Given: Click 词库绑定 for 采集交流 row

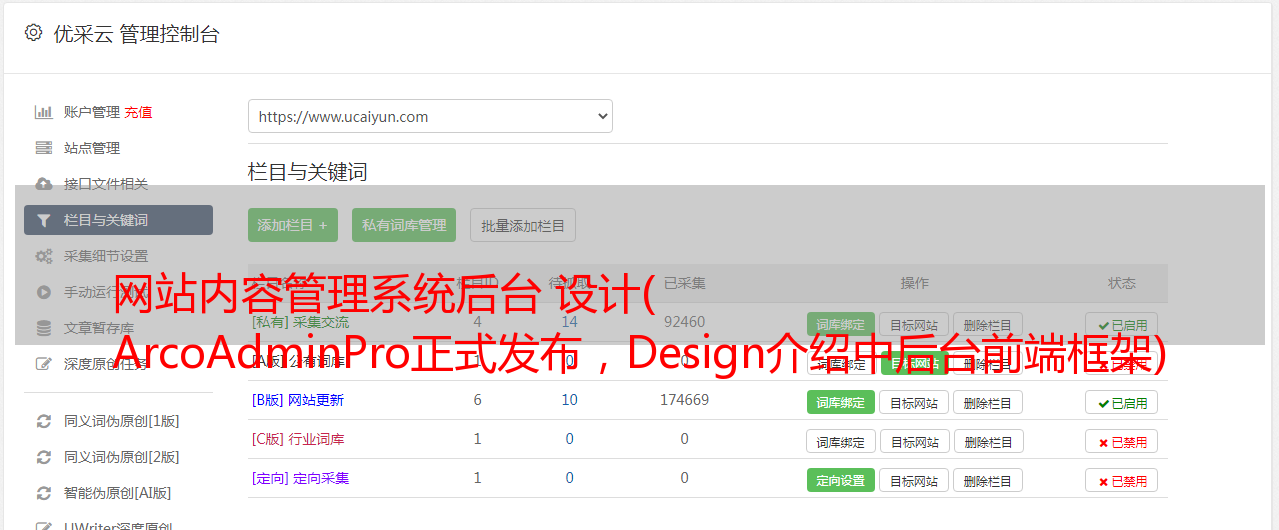Looking at the screenshot, I should pyautogui.click(x=840, y=324).
